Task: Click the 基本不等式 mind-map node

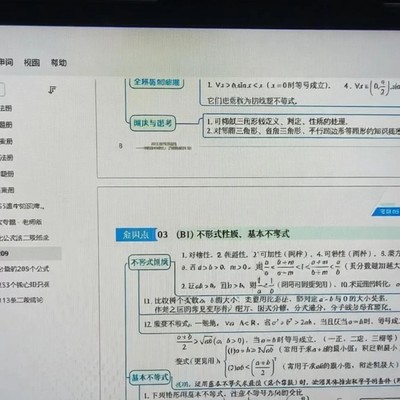Action: click(150, 378)
